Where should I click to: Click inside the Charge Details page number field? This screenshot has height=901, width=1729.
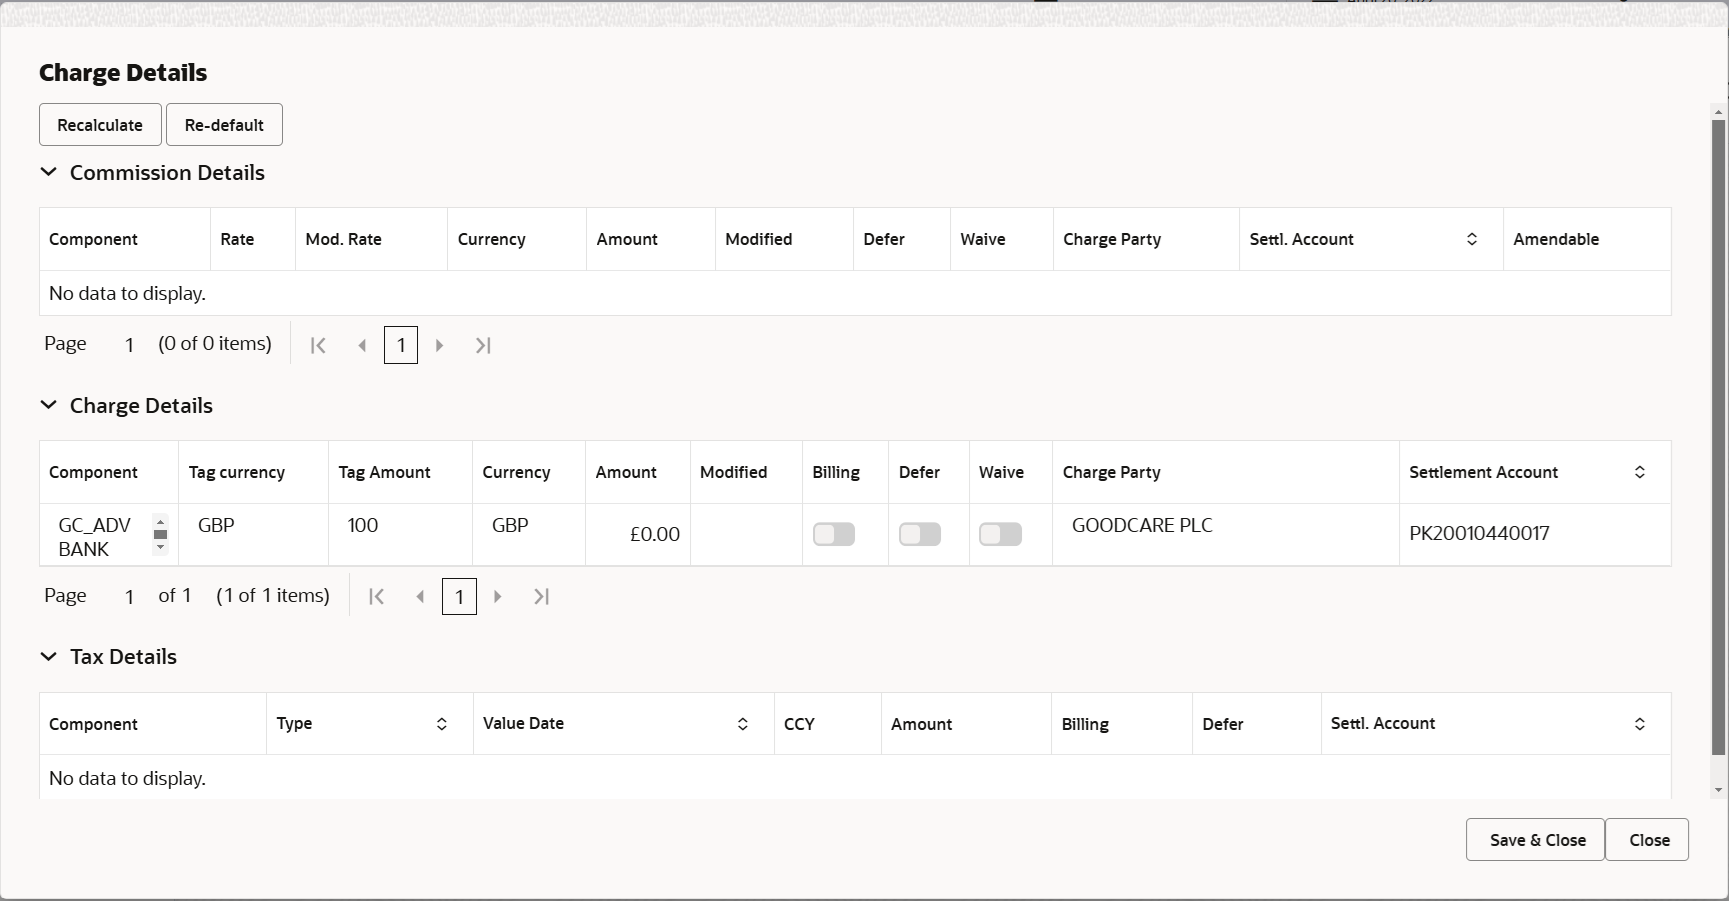pos(459,596)
